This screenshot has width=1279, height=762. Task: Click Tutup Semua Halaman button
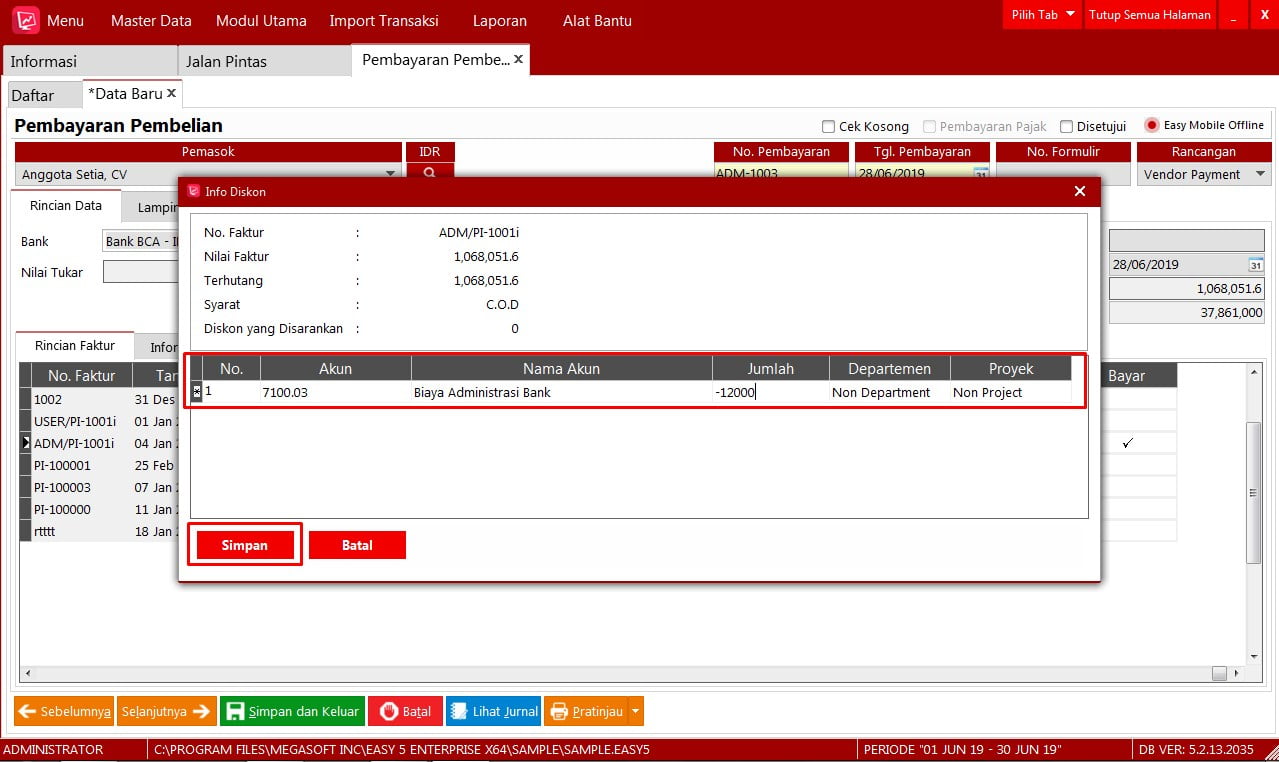coord(1150,15)
